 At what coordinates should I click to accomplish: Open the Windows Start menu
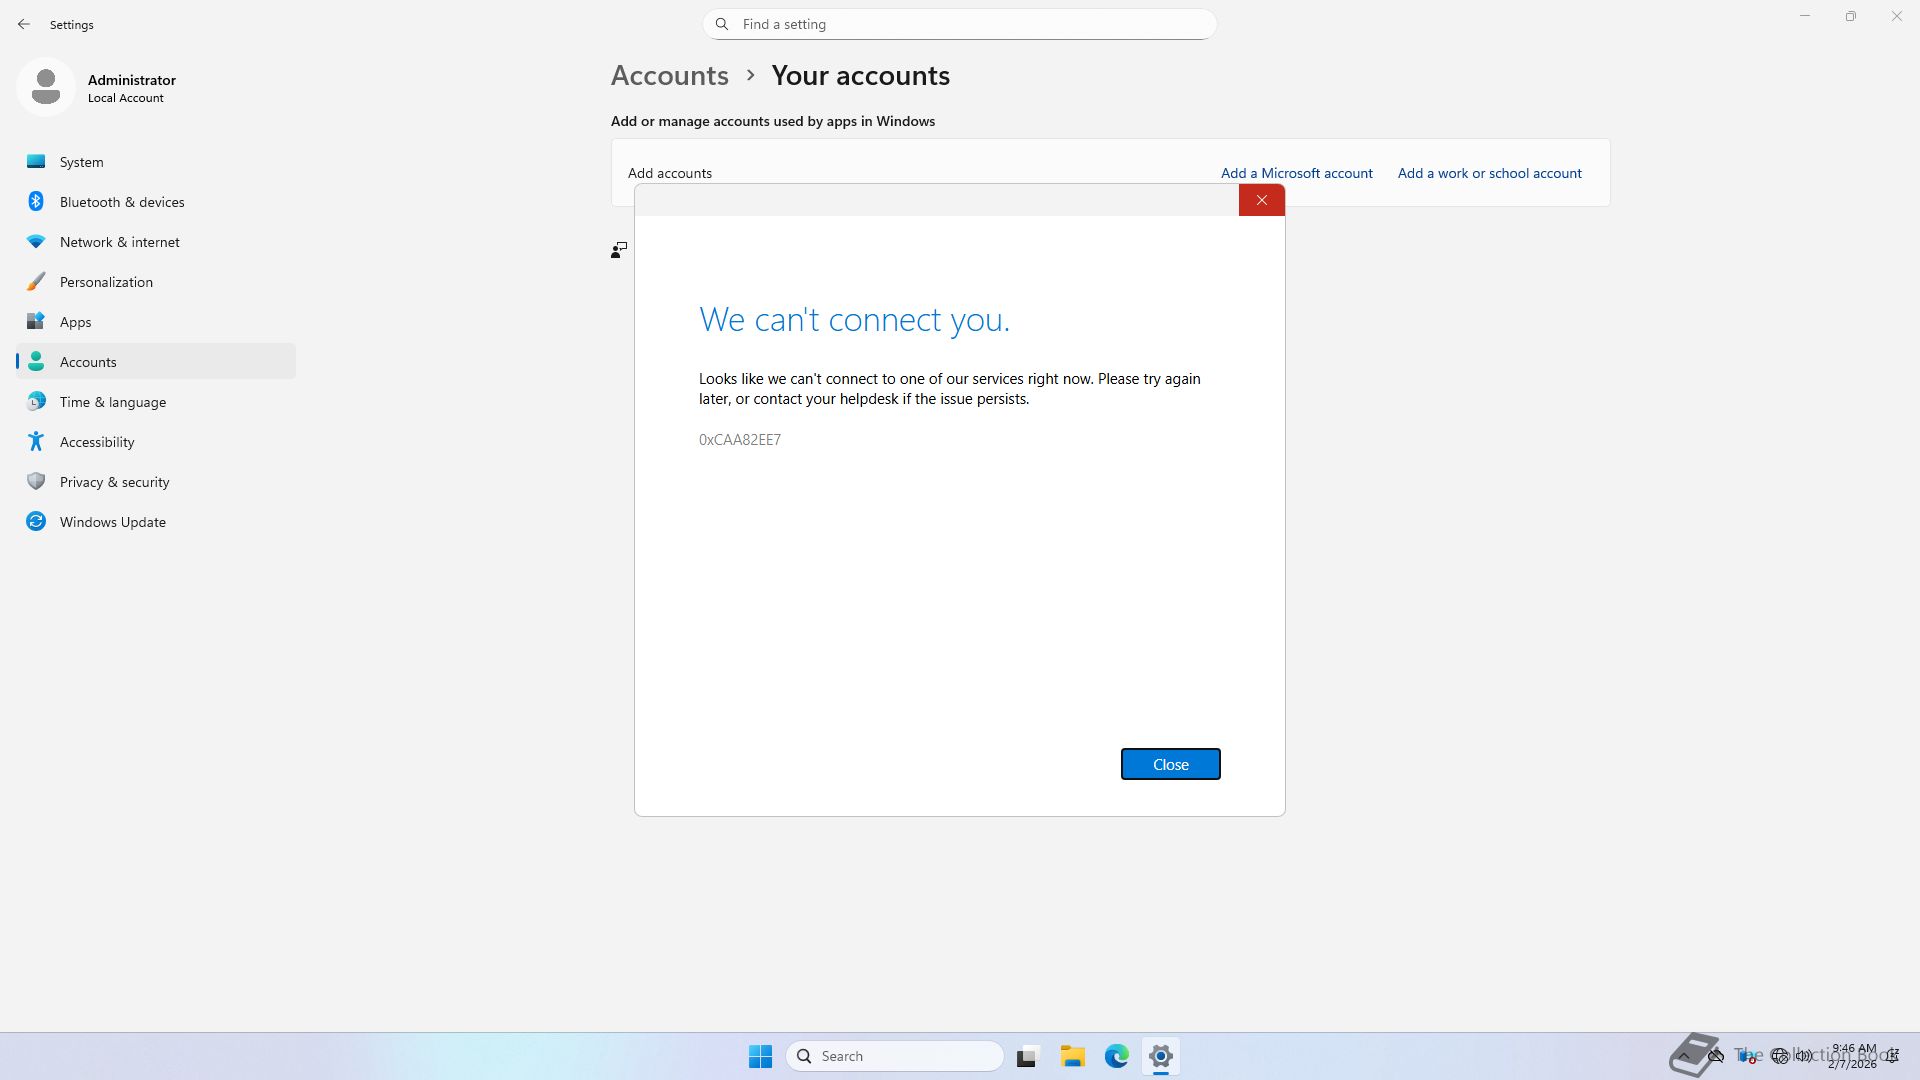coord(760,1056)
